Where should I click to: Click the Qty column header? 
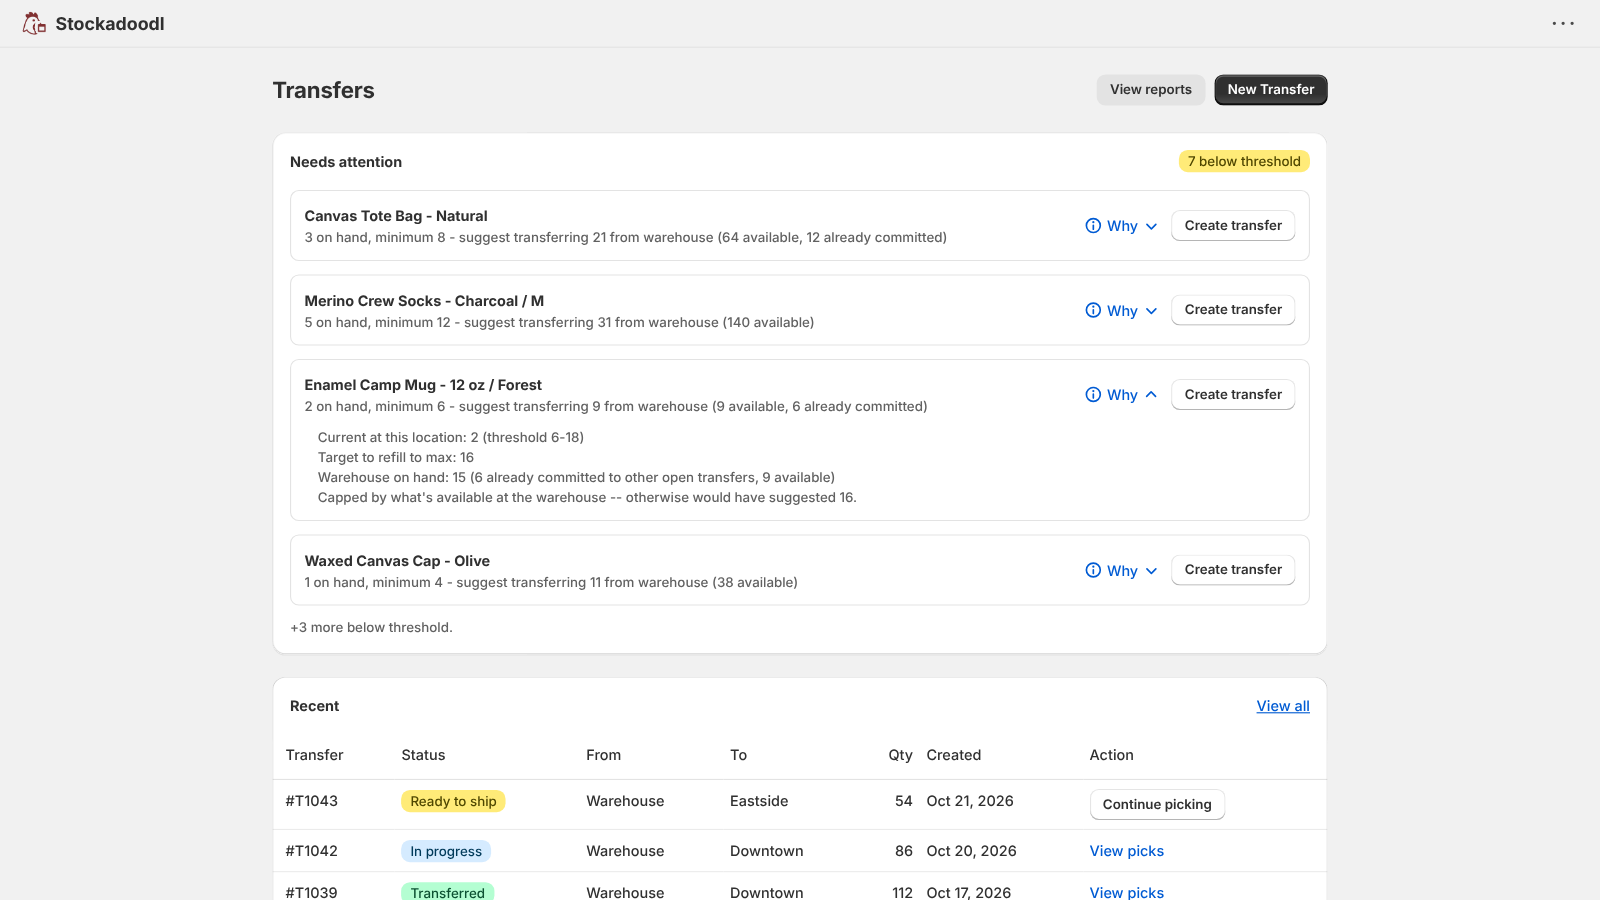[900, 755]
